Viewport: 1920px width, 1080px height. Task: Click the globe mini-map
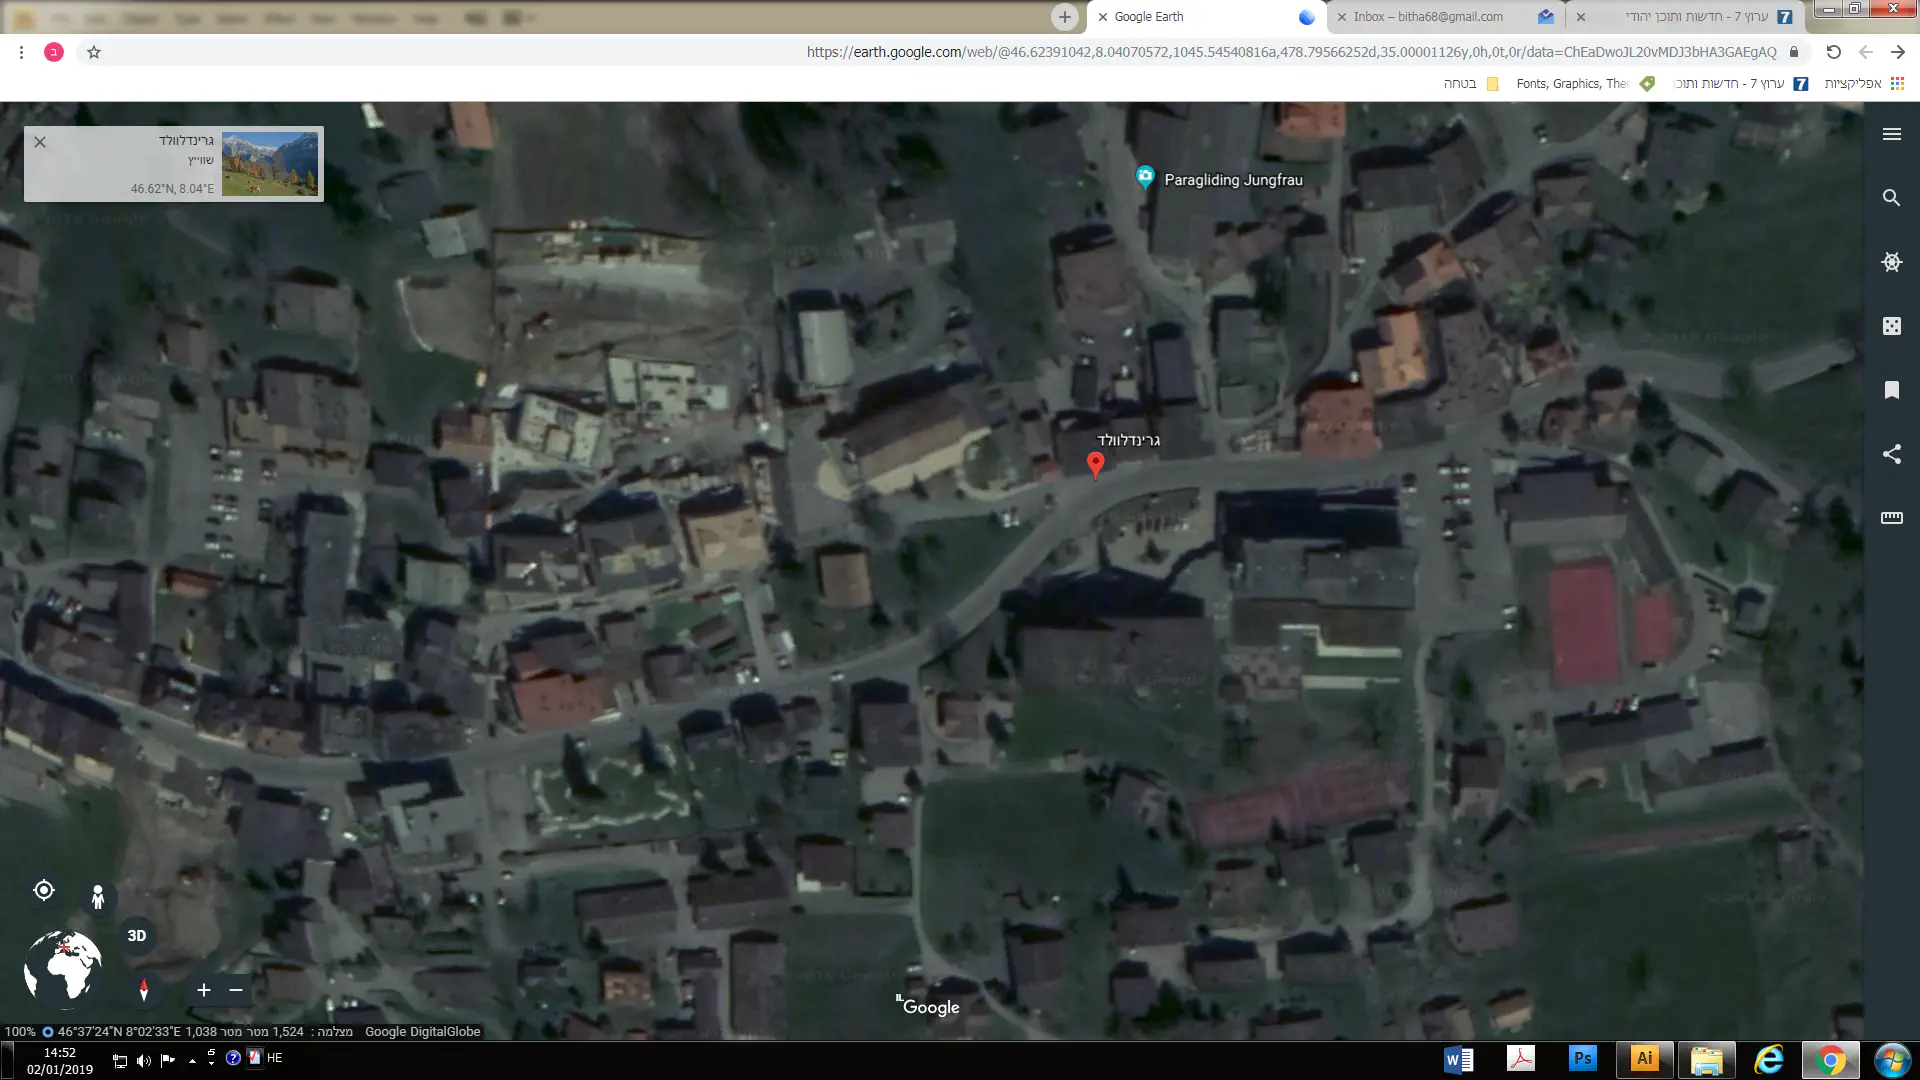pos(63,966)
